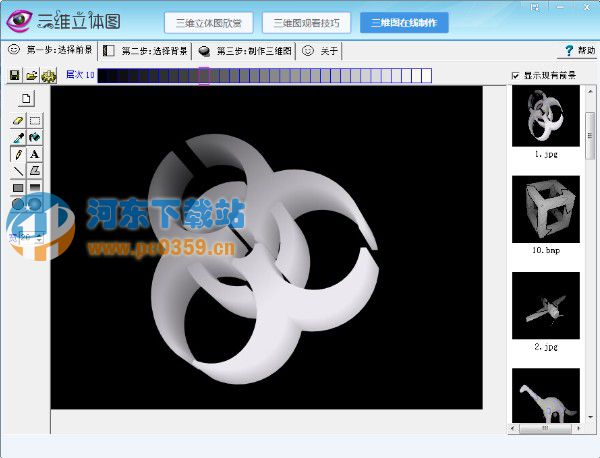Select the Pencil tool

18,154
